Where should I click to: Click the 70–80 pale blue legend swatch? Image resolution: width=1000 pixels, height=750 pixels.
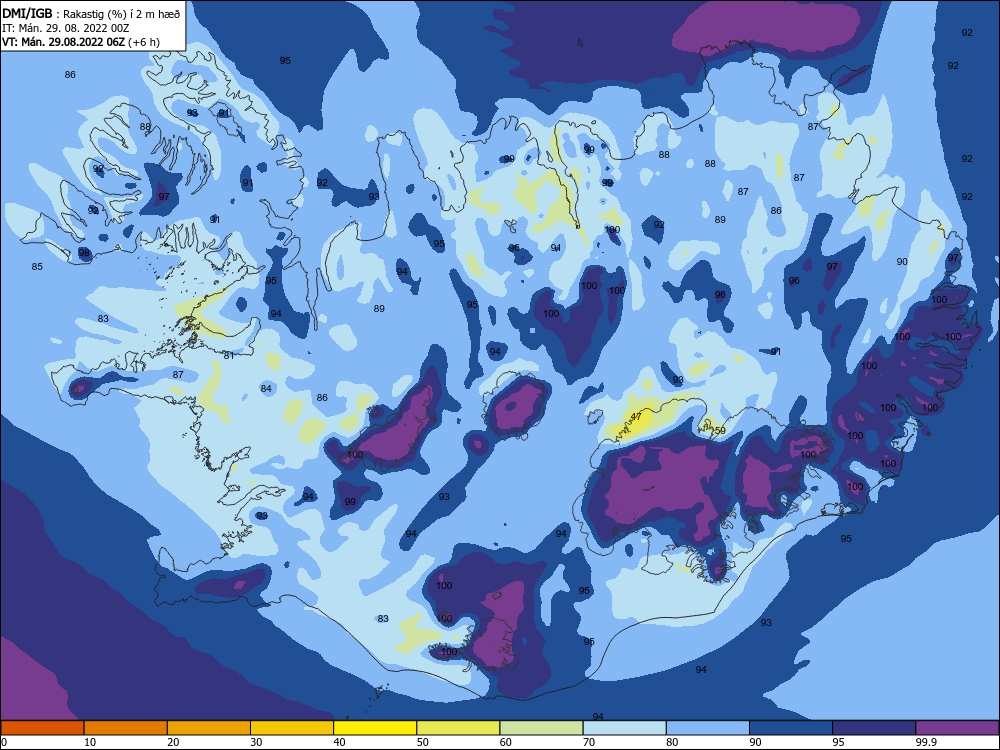pos(624,728)
